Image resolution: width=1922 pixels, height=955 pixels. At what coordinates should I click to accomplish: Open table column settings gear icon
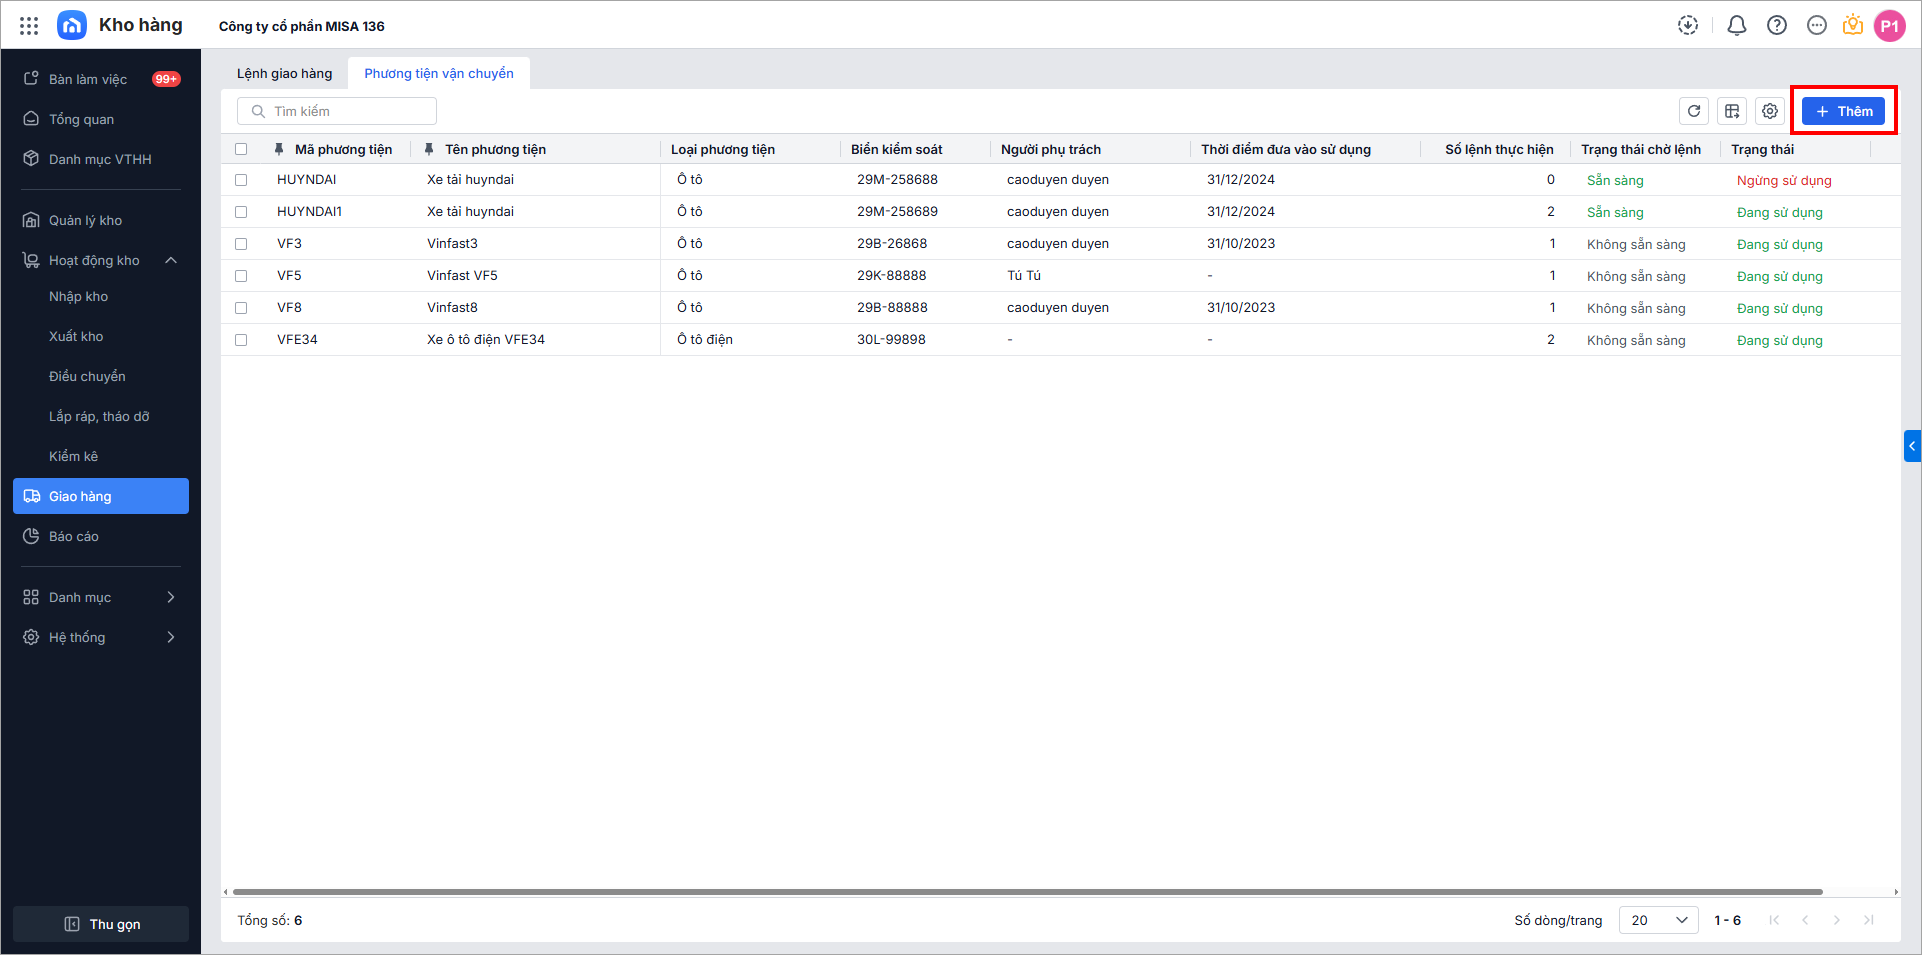[x=1770, y=111]
